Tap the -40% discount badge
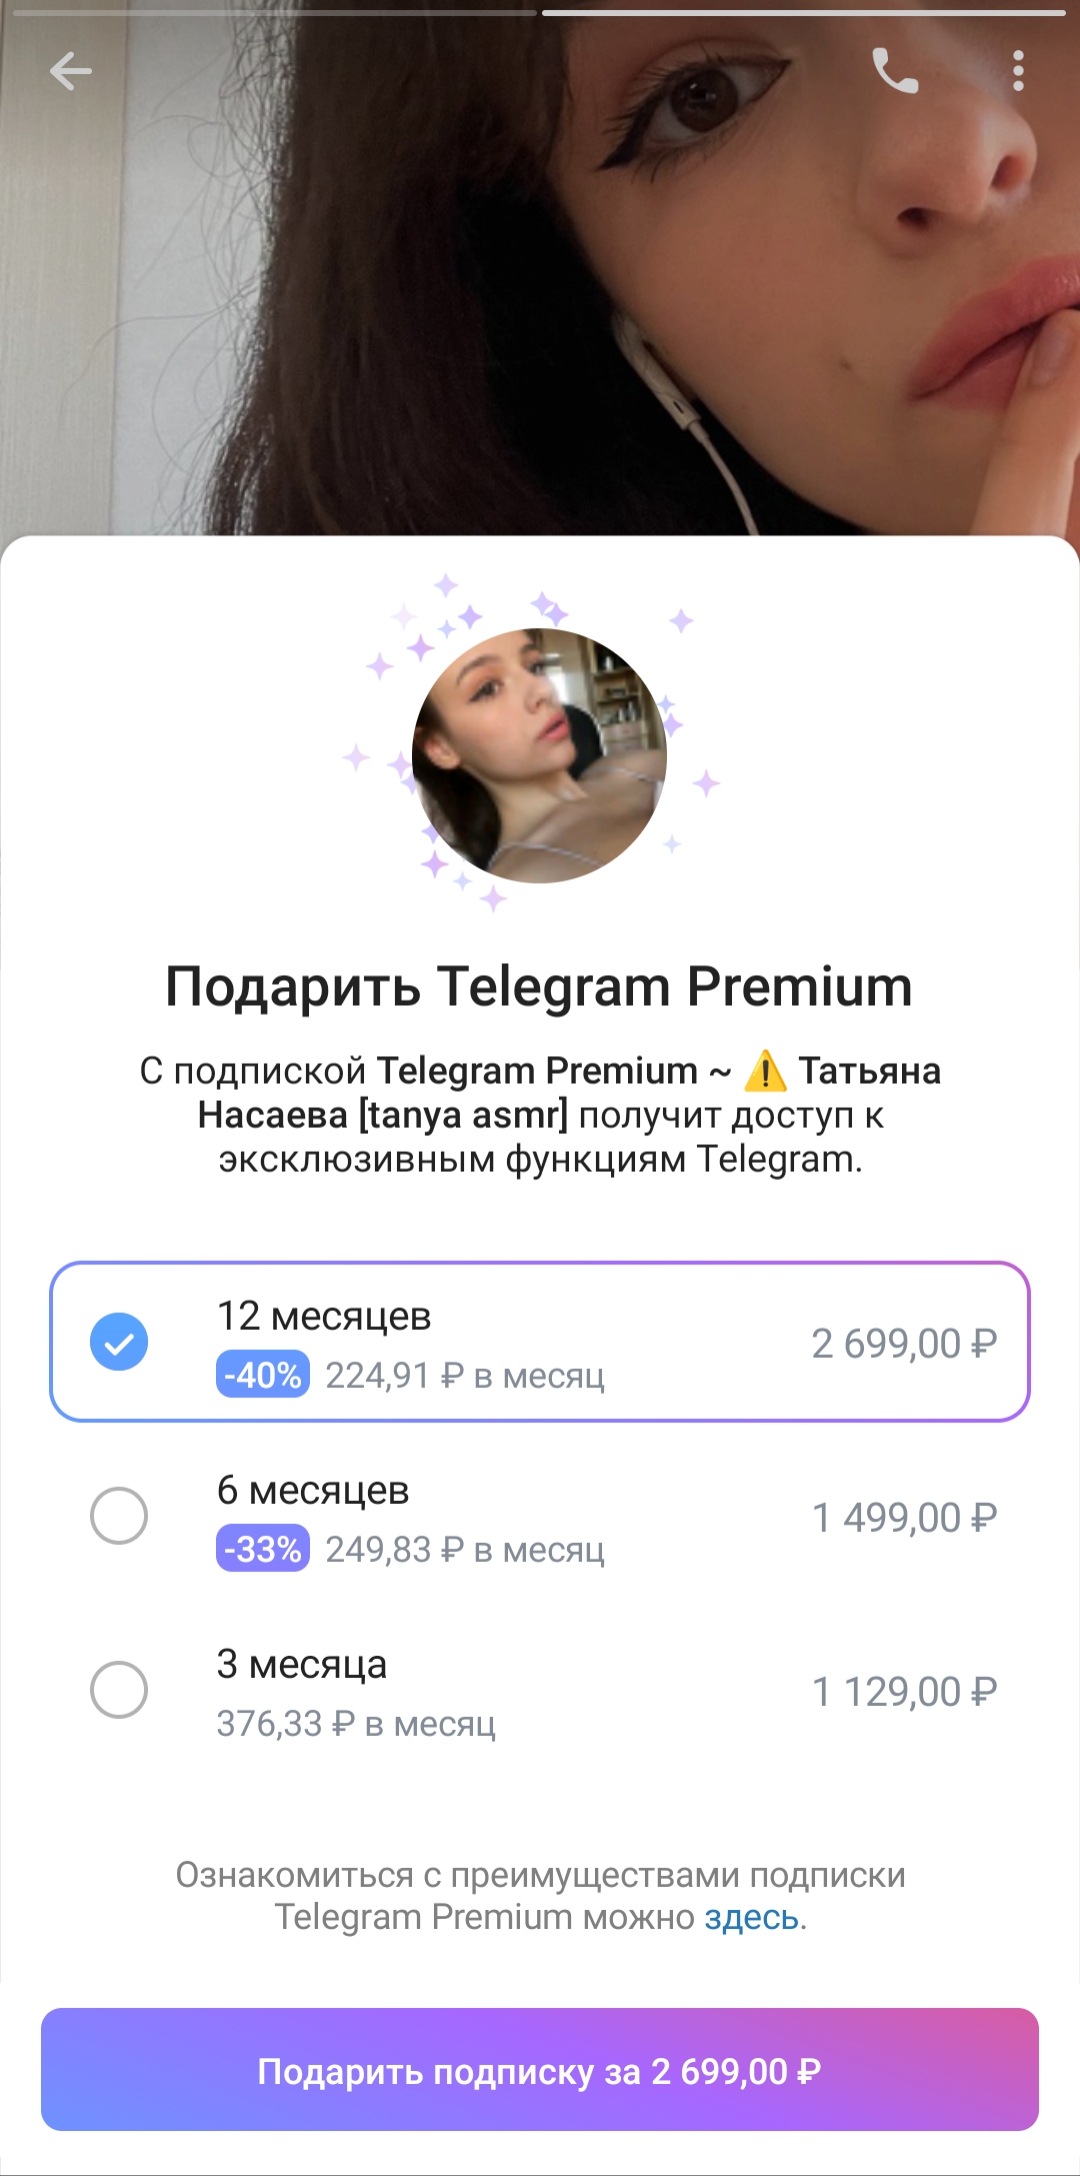1080x2176 pixels. (263, 1375)
